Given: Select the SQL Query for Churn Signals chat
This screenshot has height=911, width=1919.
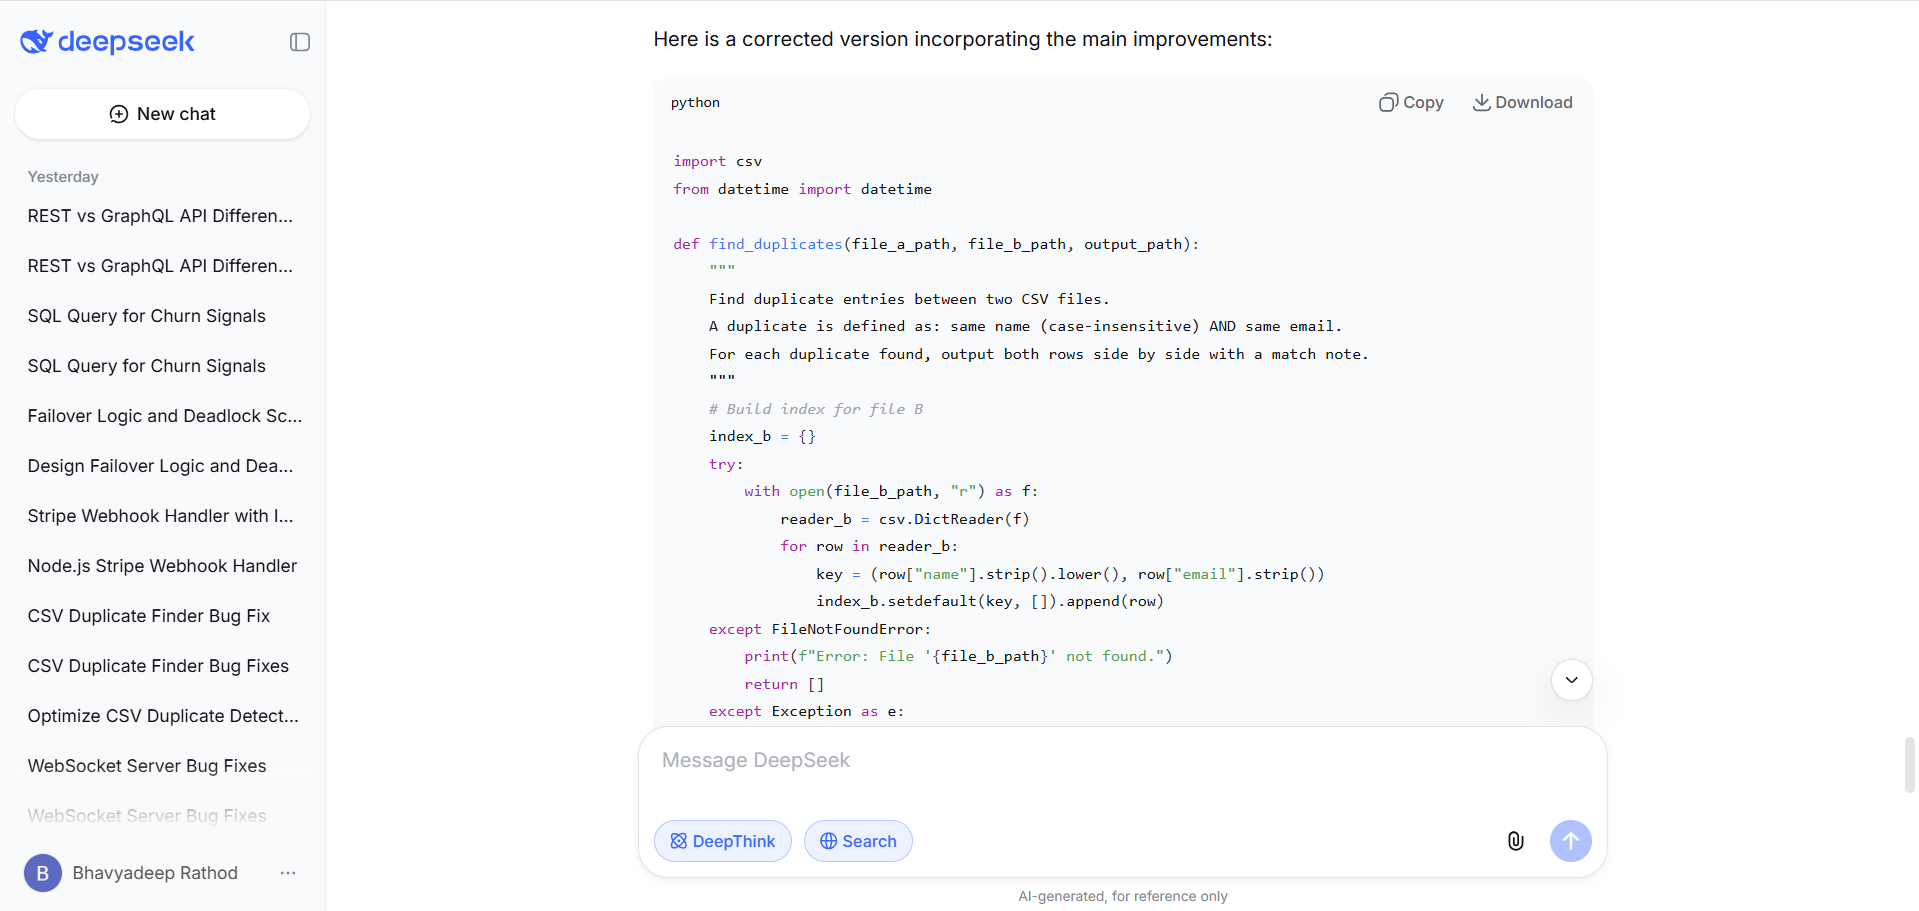Looking at the screenshot, I should tap(146, 315).
